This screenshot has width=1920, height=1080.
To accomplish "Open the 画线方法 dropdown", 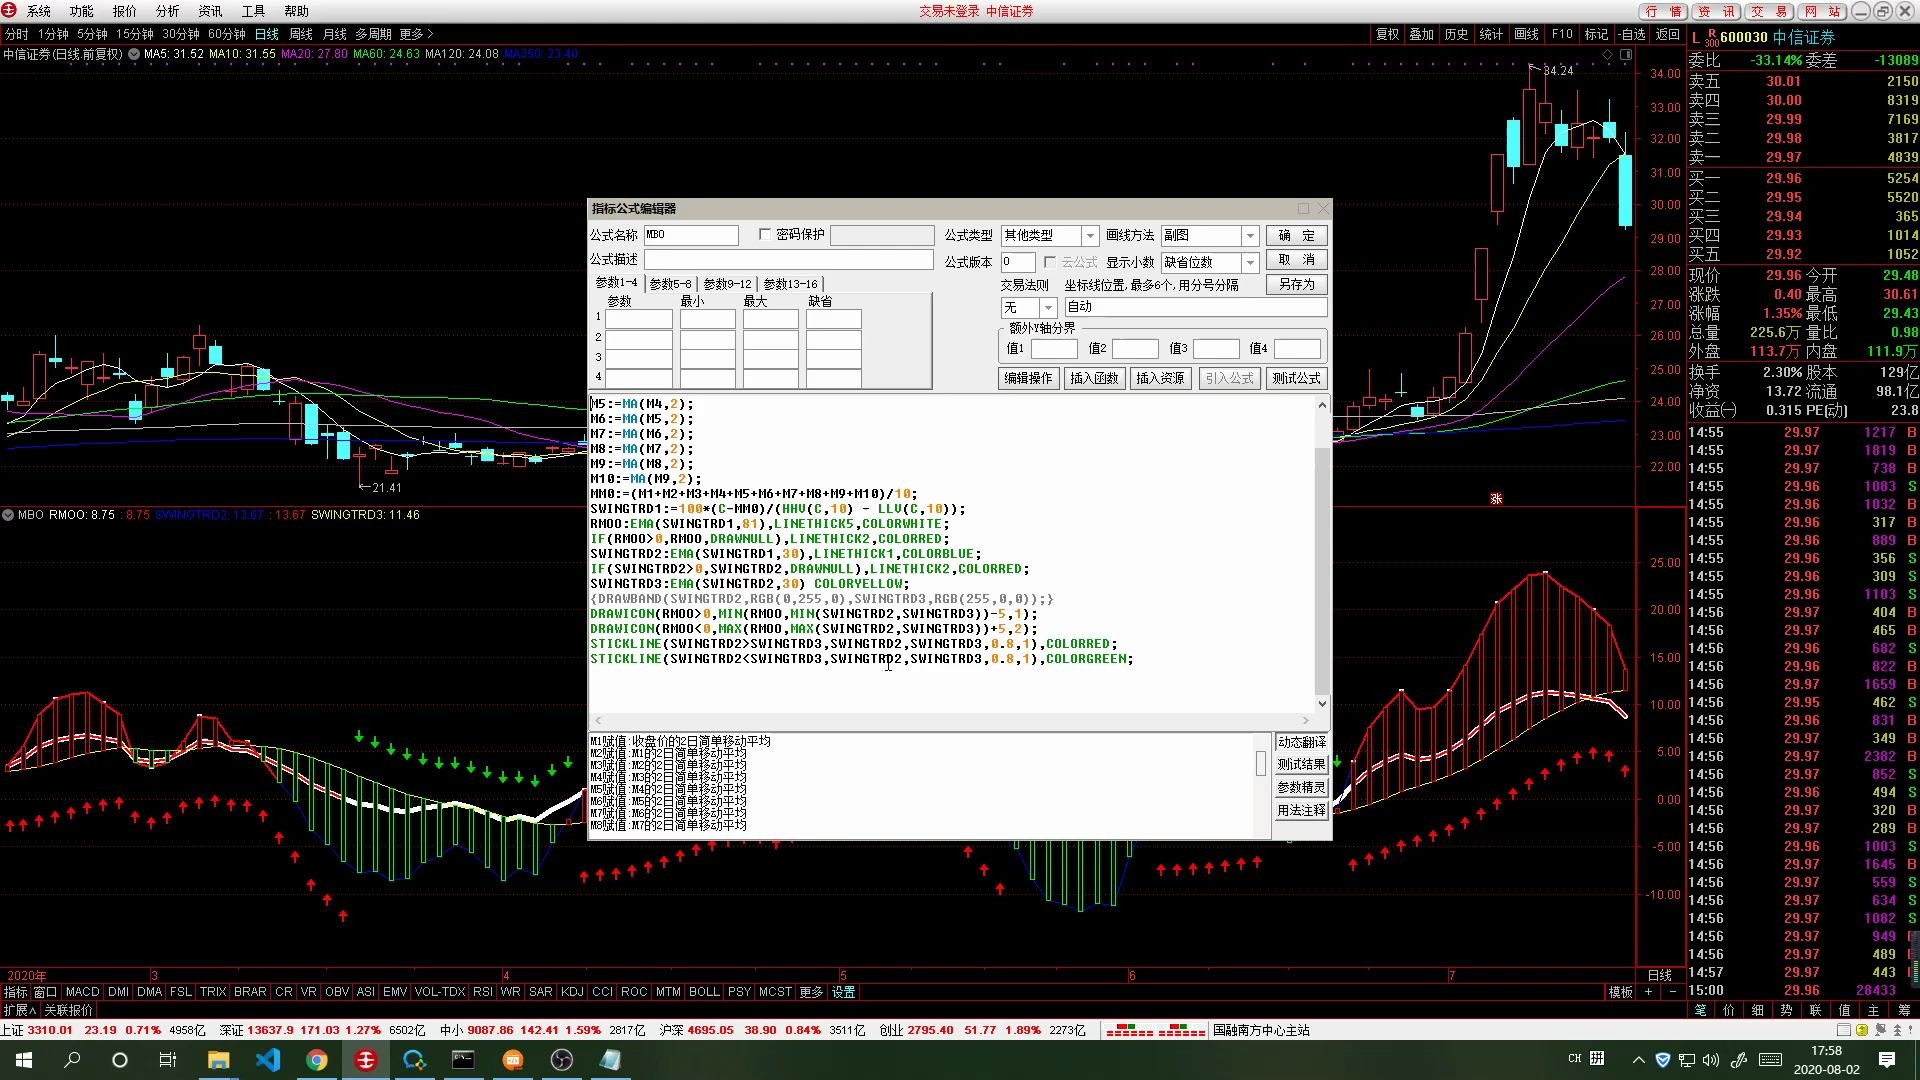I will tap(1249, 236).
